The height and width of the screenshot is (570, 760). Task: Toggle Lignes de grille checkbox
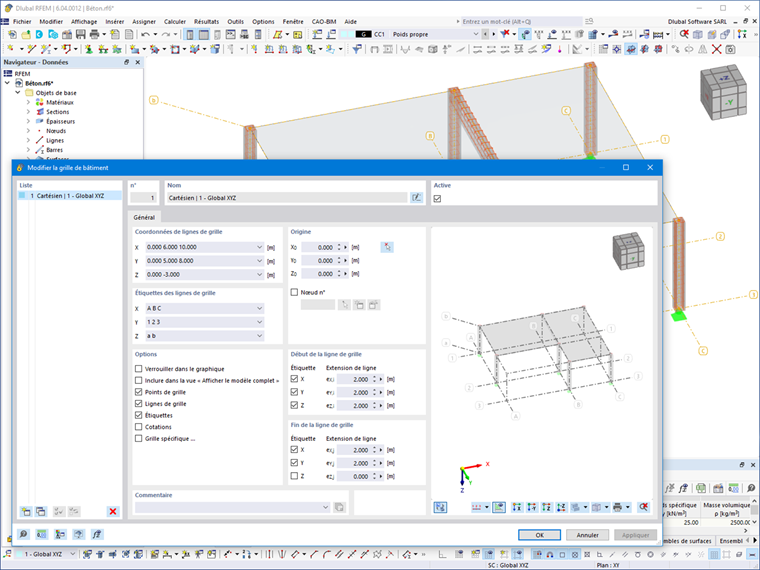pos(139,404)
